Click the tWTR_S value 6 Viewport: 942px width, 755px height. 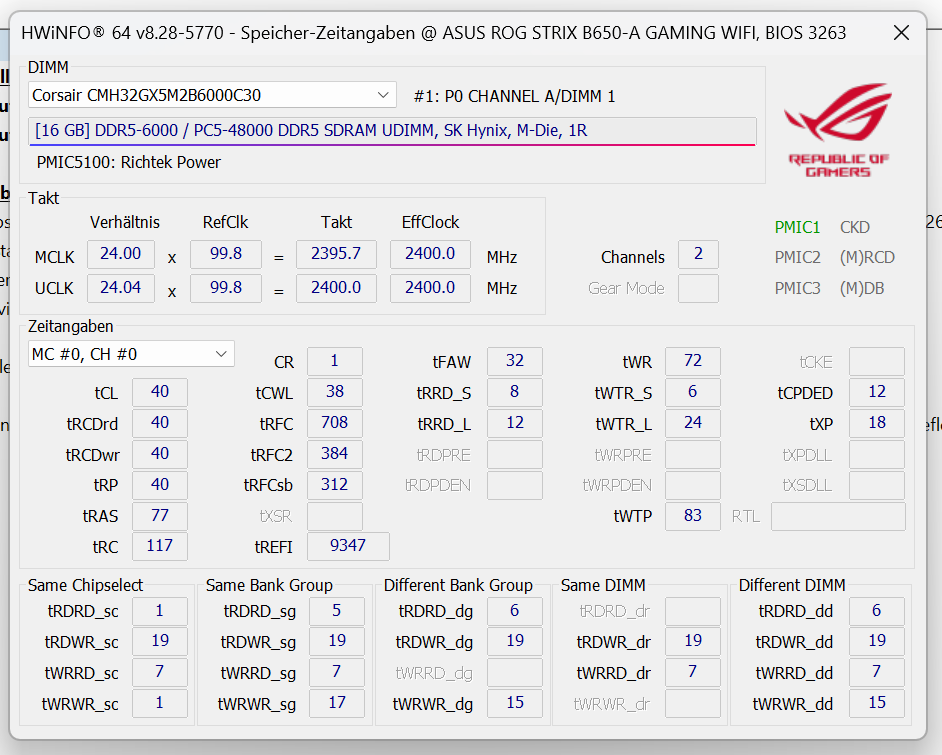click(693, 392)
